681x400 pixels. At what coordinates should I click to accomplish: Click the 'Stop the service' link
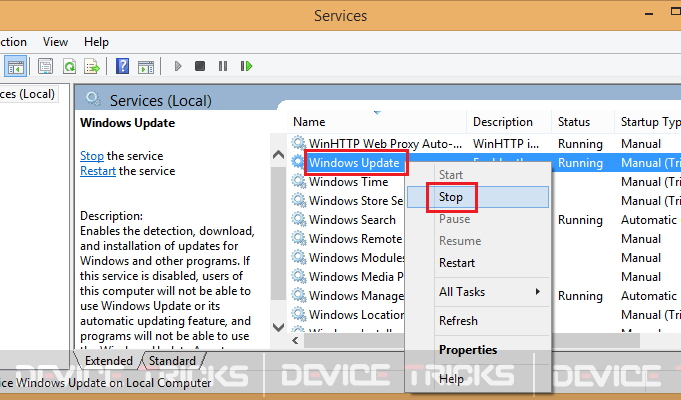click(x=92, y=156)
